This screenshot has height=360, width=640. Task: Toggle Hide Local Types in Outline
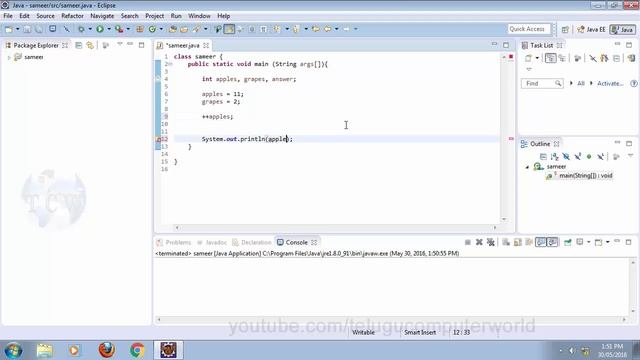point(600,157)
